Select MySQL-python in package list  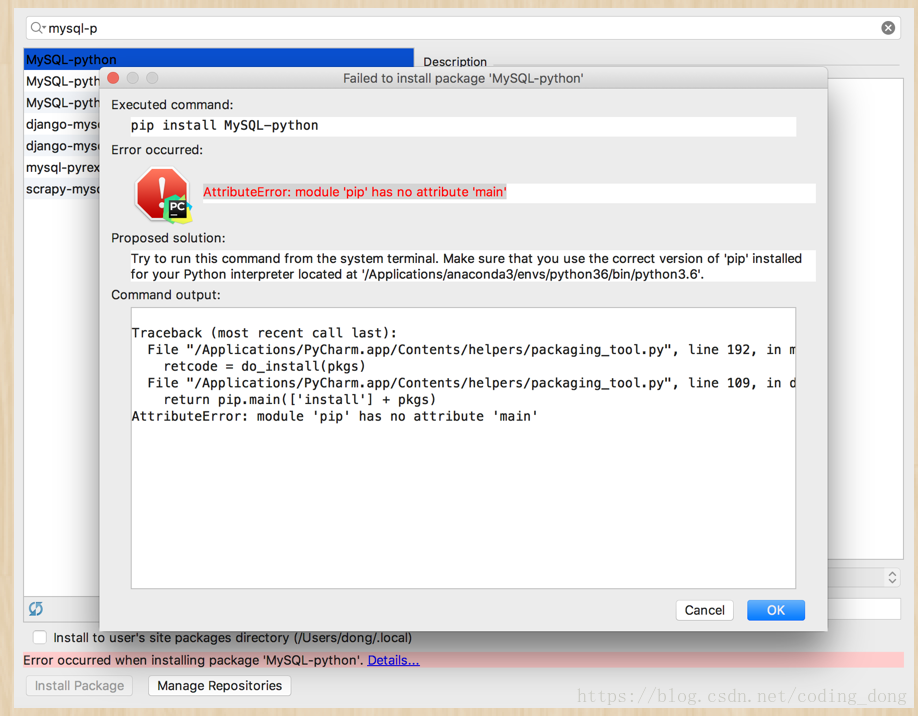tap(218, 59)
